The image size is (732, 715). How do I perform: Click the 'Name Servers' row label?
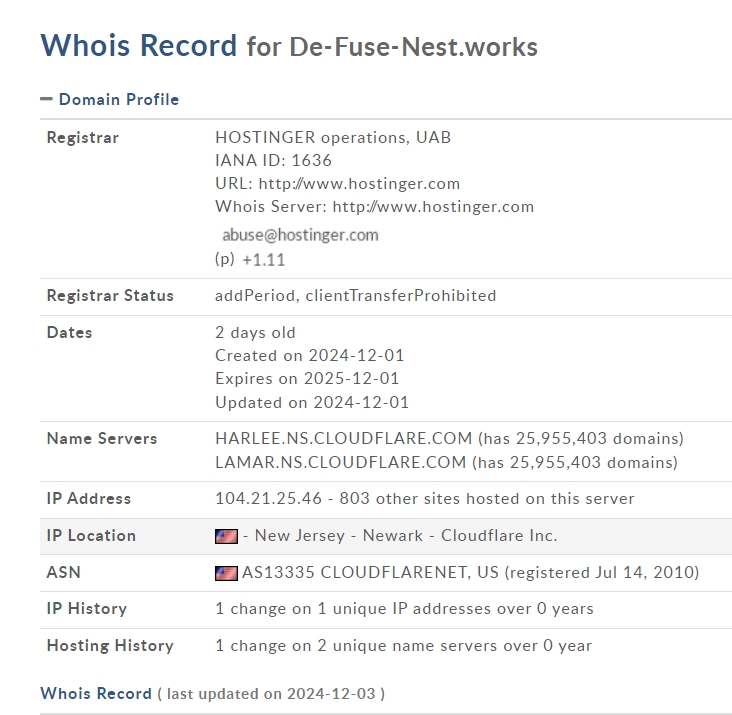click(x=102, y=438)
